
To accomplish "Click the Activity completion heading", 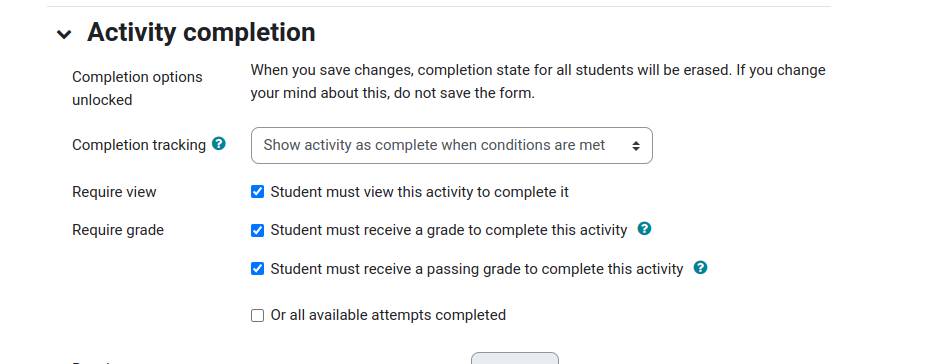I will (x=201, y=32).
